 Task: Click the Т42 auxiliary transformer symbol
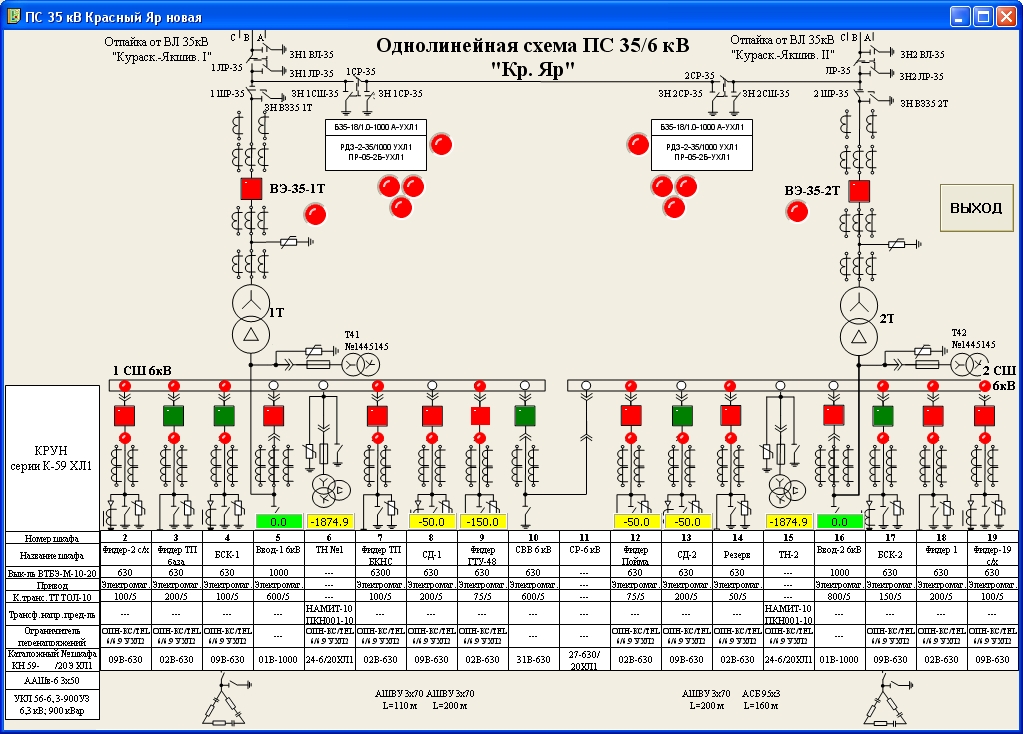coord(970,365)
